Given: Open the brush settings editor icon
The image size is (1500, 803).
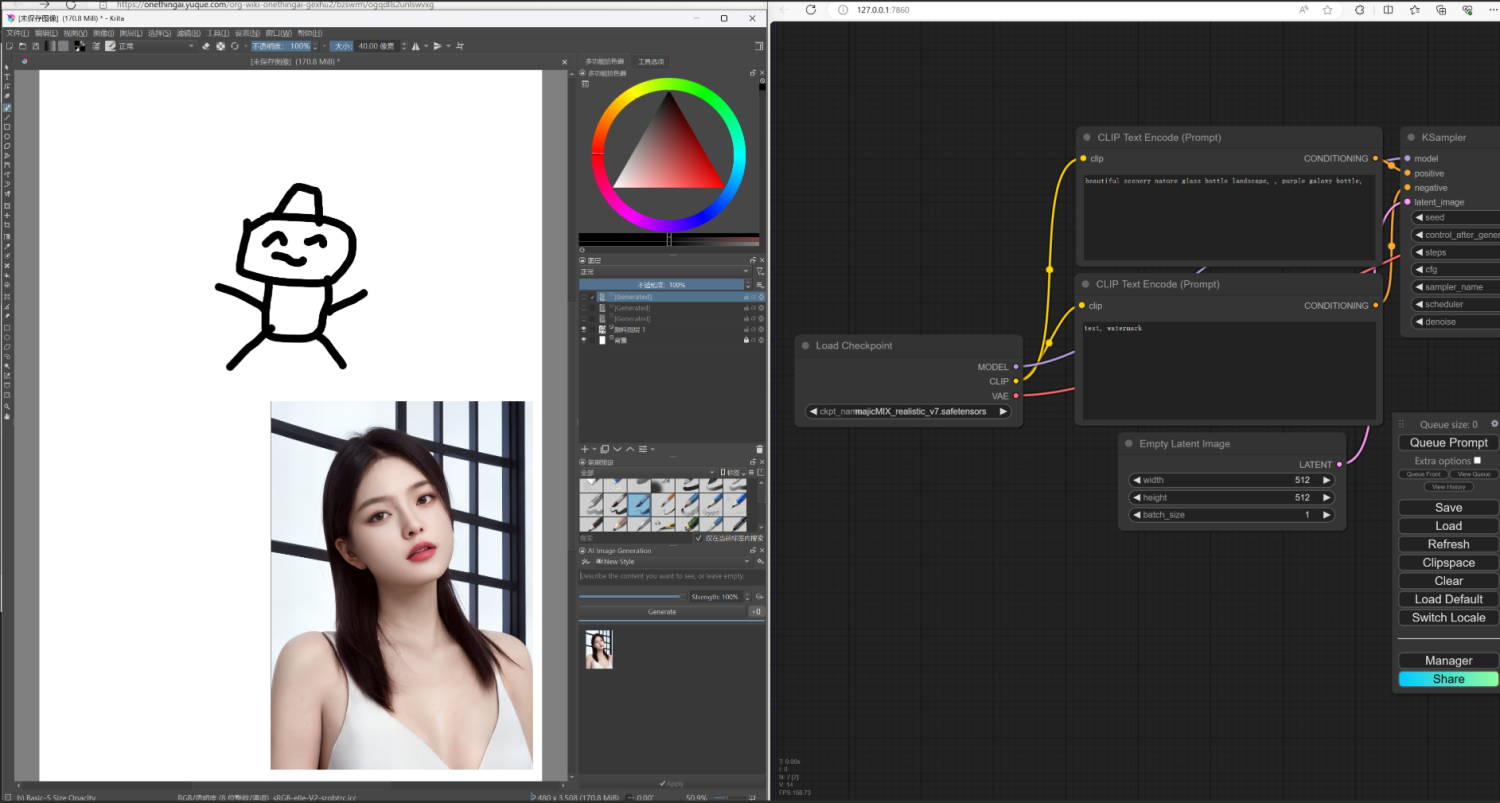Looking at the screenshot, I should pyautogui.click(x=96, y=46).
